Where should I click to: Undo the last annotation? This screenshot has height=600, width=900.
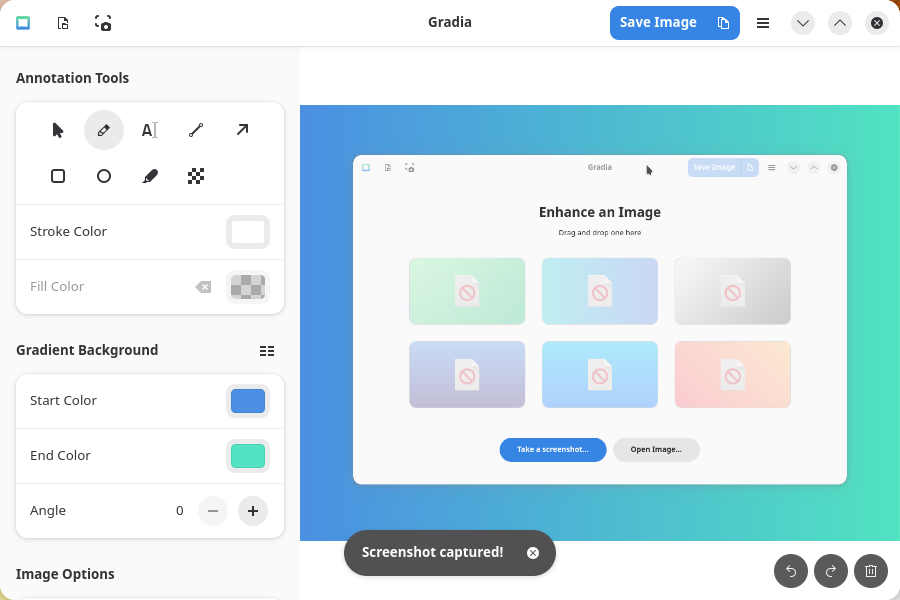791,571
